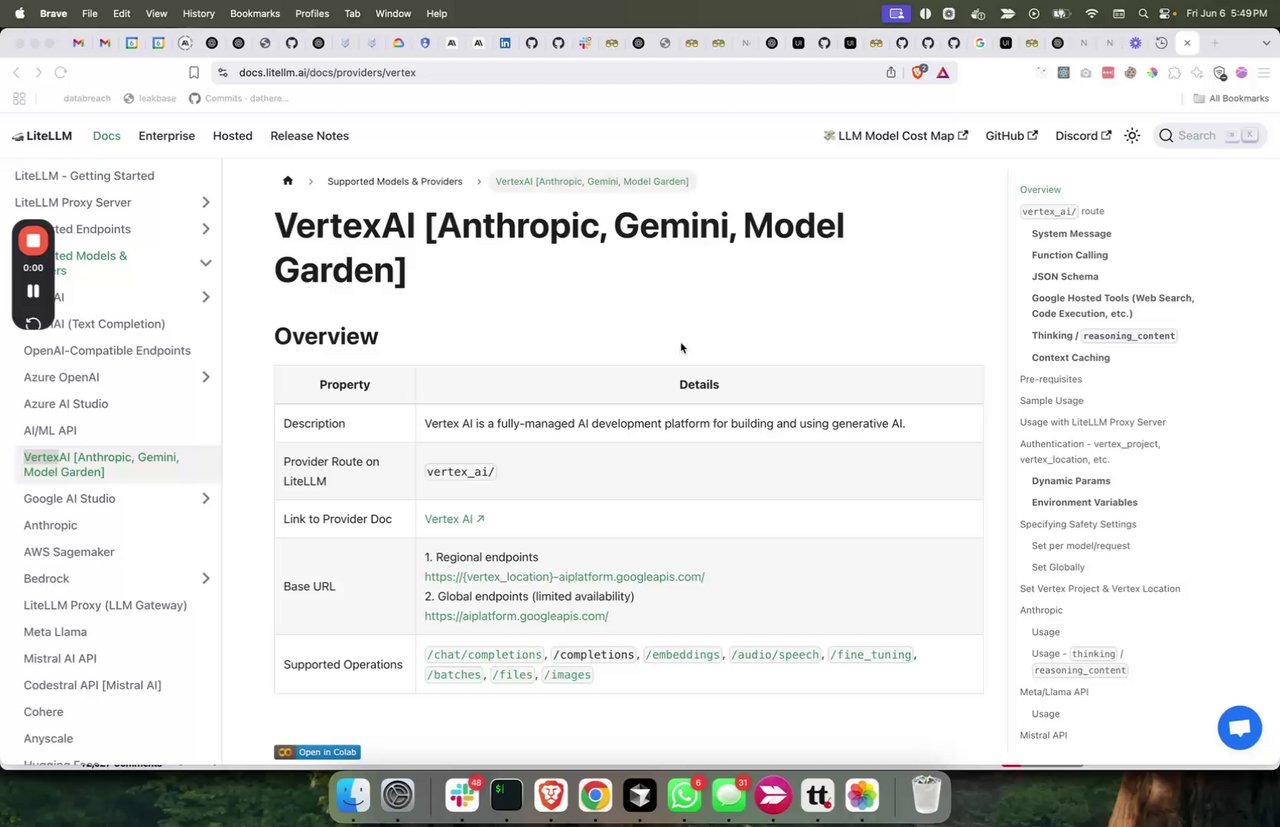Click Spotlight search in the menu bar
The width and height of the screenshot is (1280, 827).
pyautogui.click(x=1143, y=14)
